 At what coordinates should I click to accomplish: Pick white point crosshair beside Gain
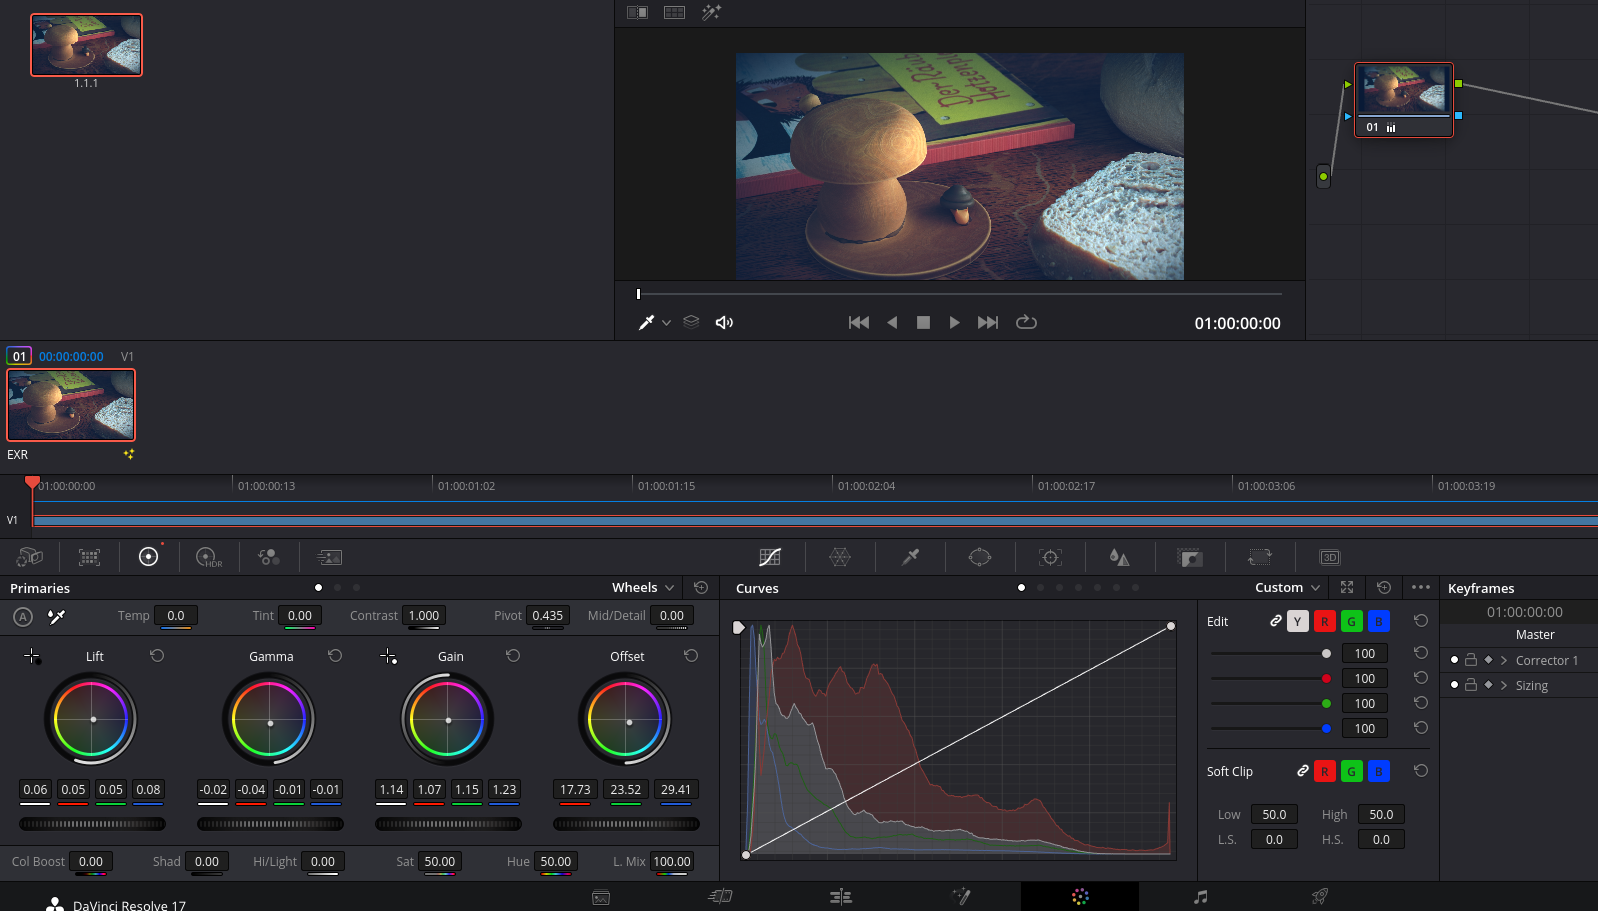click(388, 656)
